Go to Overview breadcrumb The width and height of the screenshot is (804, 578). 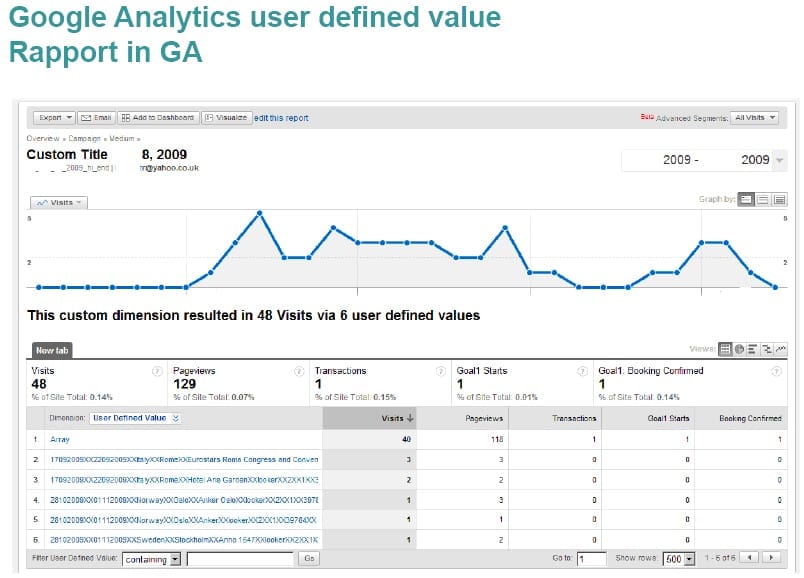tap(43, 138)
